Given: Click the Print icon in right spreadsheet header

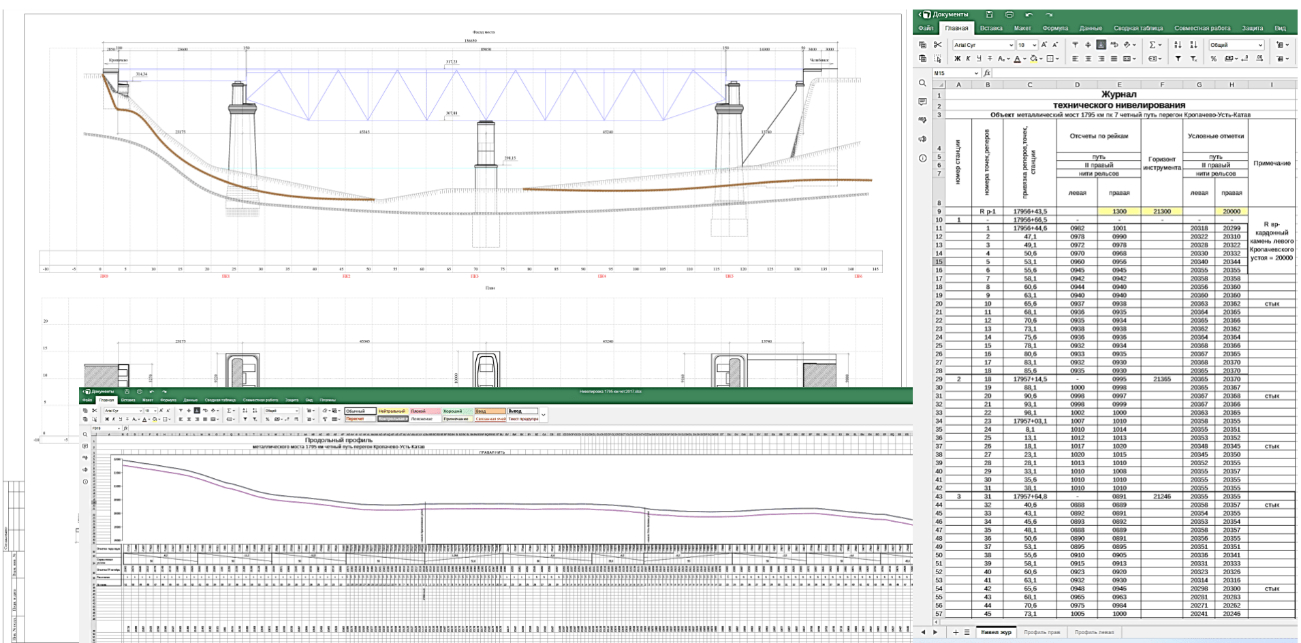Looking at the screenshot, I should point(1008,14).
